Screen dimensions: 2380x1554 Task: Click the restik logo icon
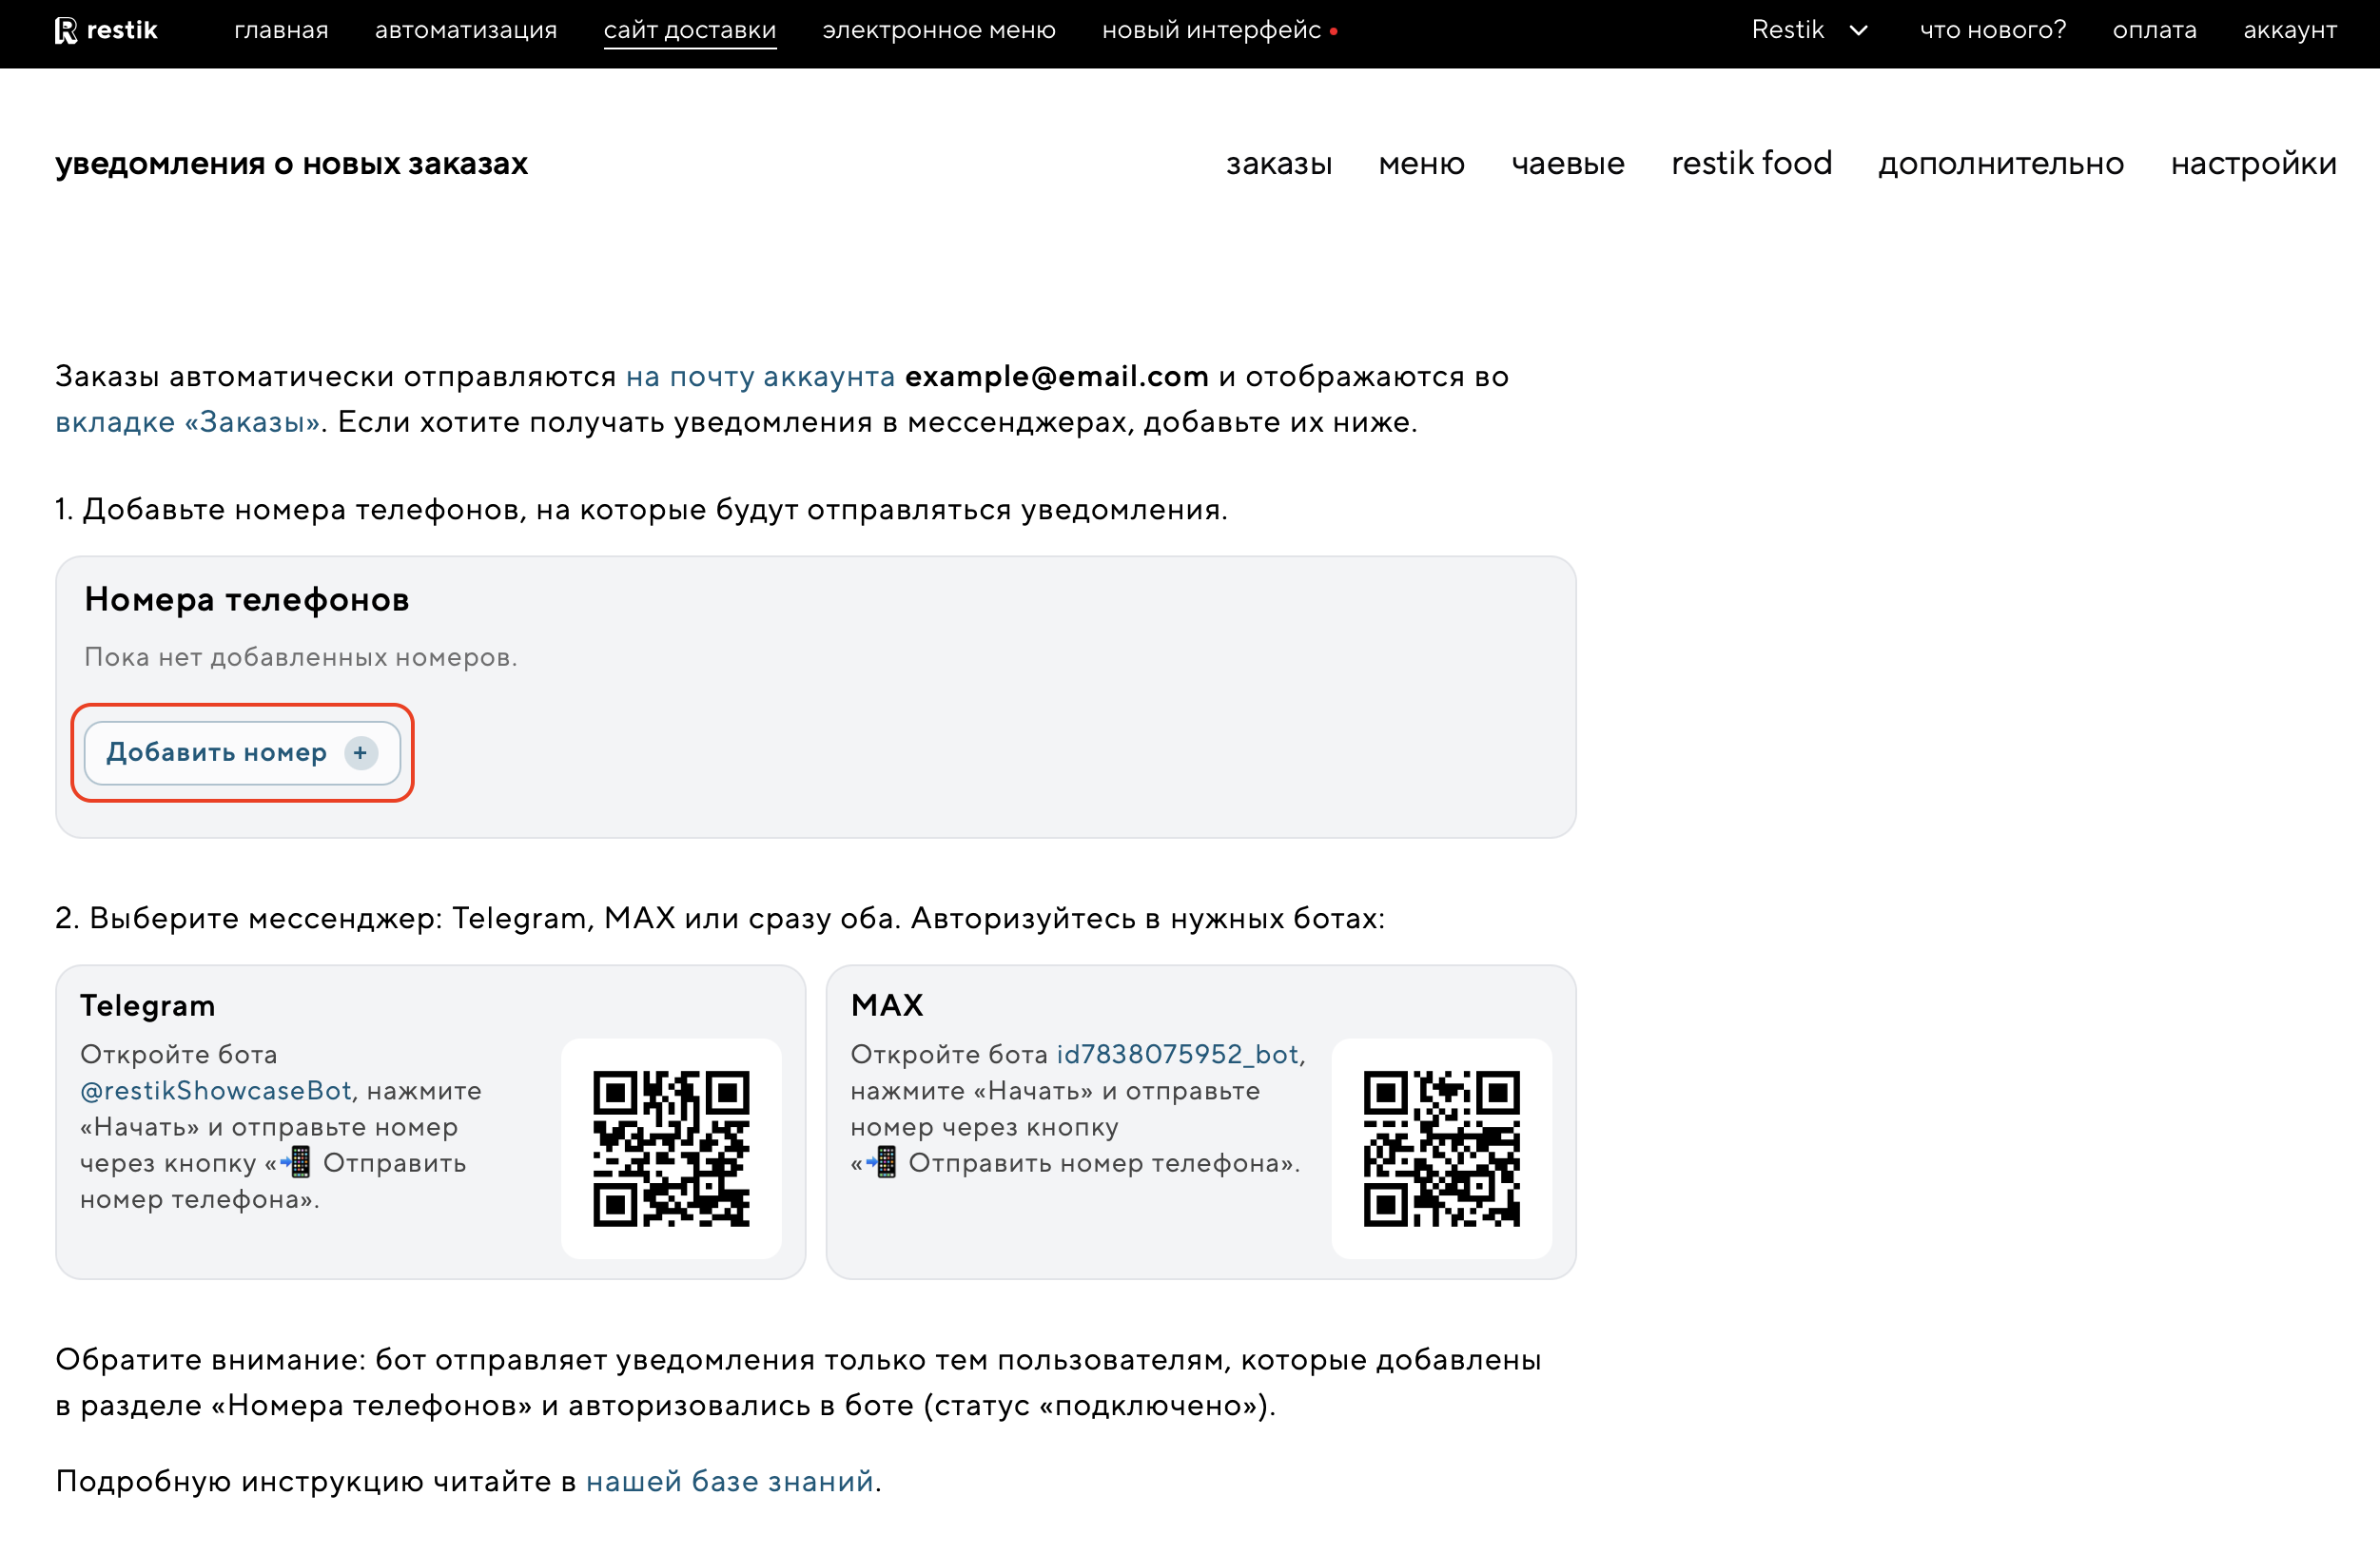pyautogui.click(x=66, y=31)
